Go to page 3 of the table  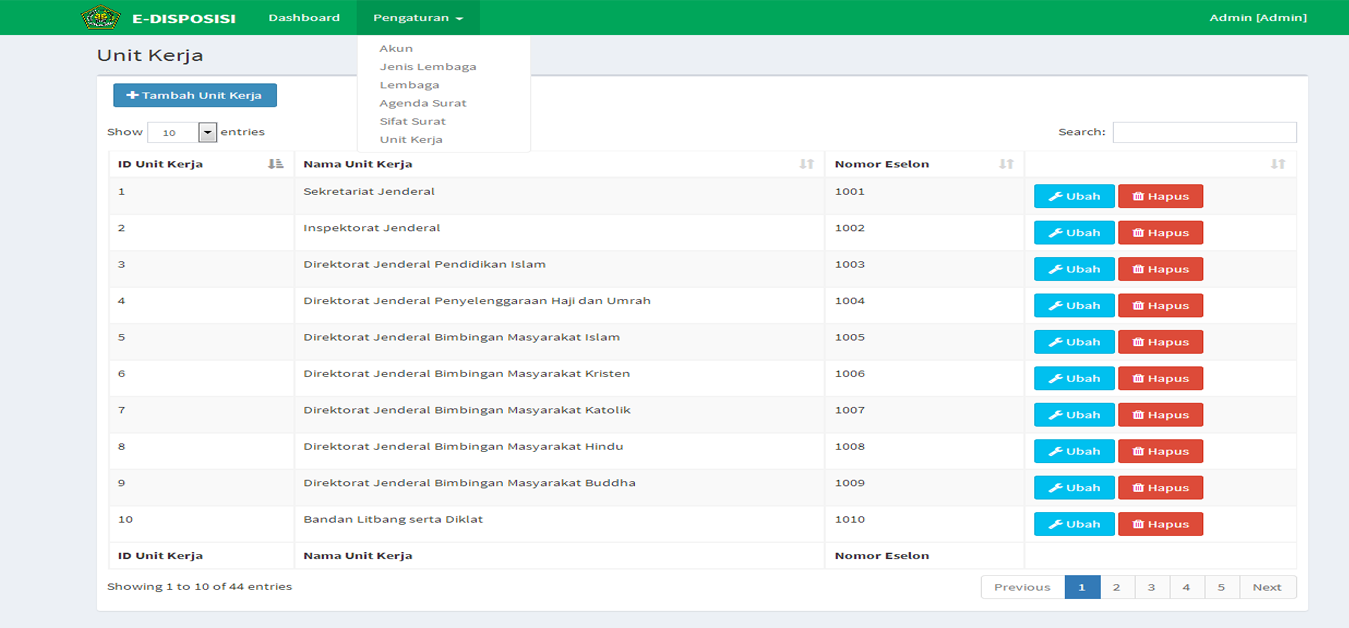click(1151, 587)
